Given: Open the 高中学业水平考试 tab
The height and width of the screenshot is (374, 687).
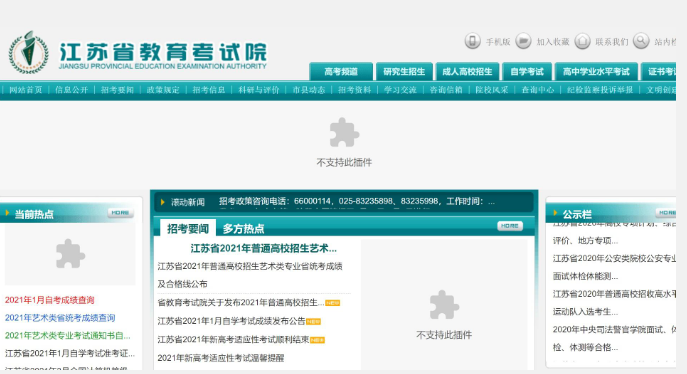Looking at the screenshot, I should [x=596, y=72].
